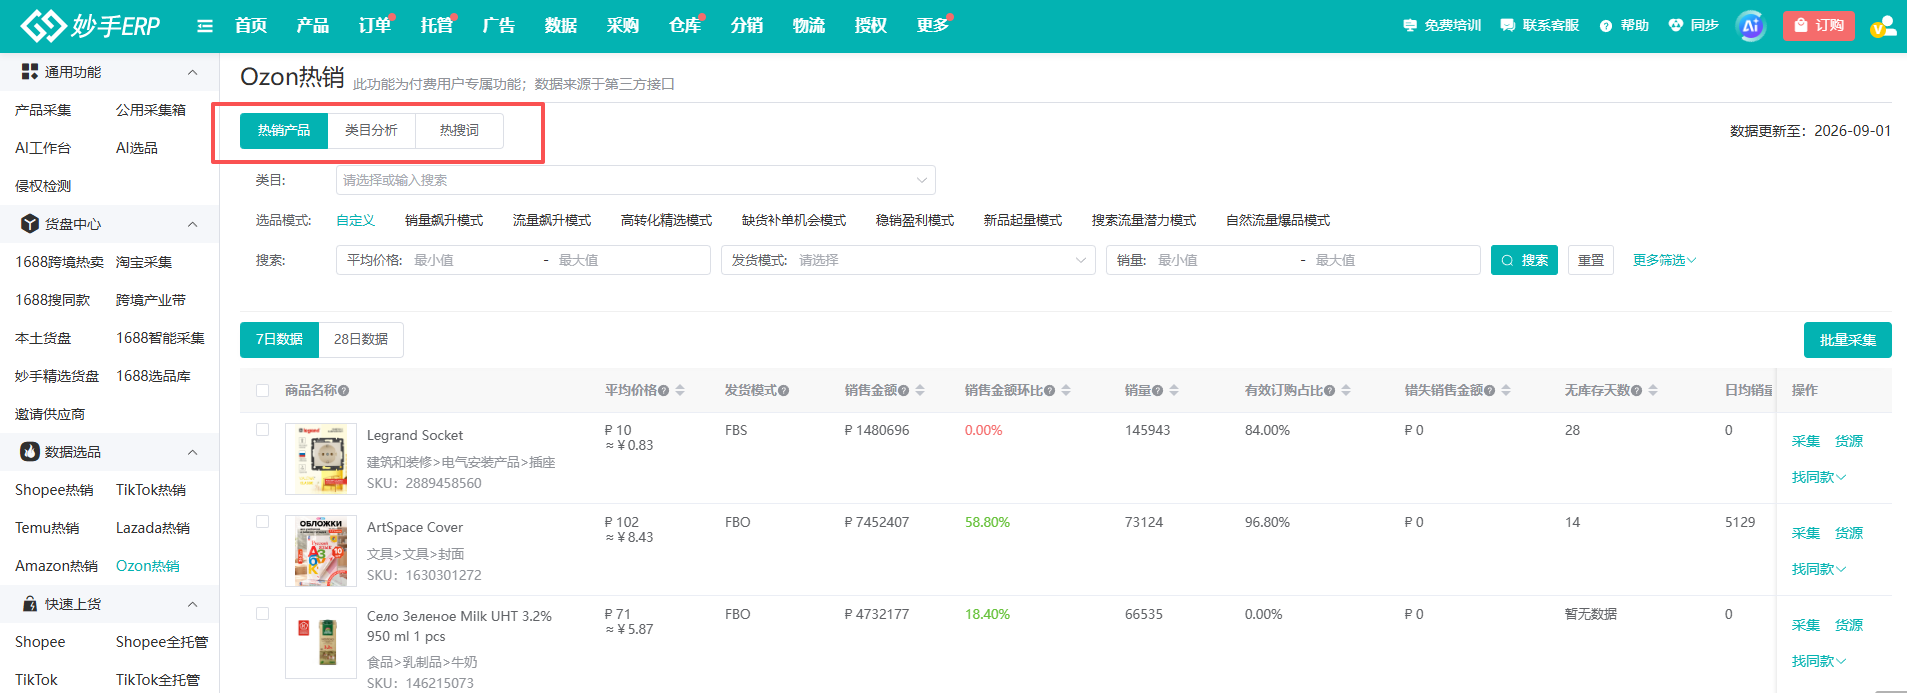The width and height of the screenshot is (1907, 693).
Task: Open Legrand Socket product thumbnail
Action: point(321,458)
